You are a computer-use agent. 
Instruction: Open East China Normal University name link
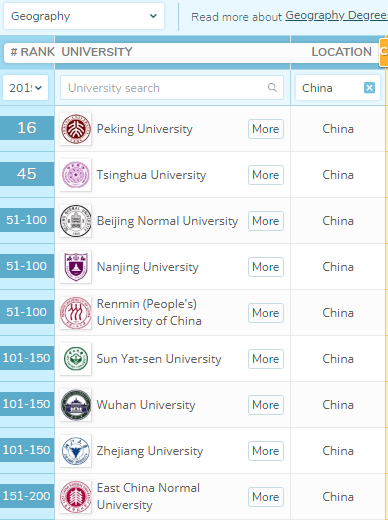pos(148,497)
